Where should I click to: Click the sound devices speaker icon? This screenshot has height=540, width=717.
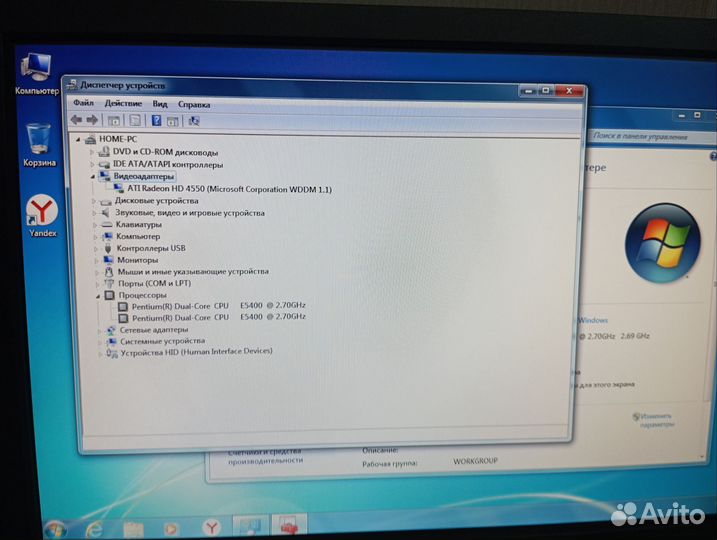pos(106,213)
